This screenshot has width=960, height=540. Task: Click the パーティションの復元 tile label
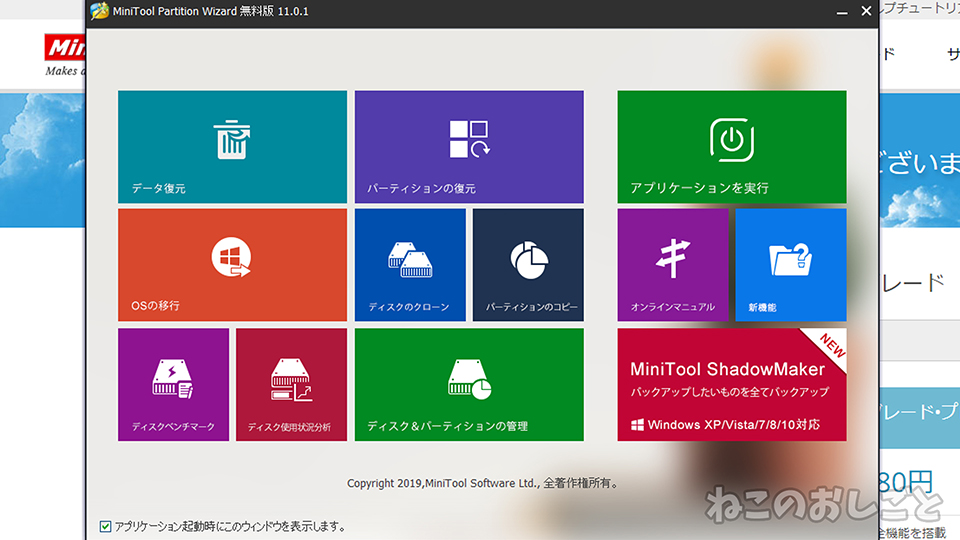[421, 189]
